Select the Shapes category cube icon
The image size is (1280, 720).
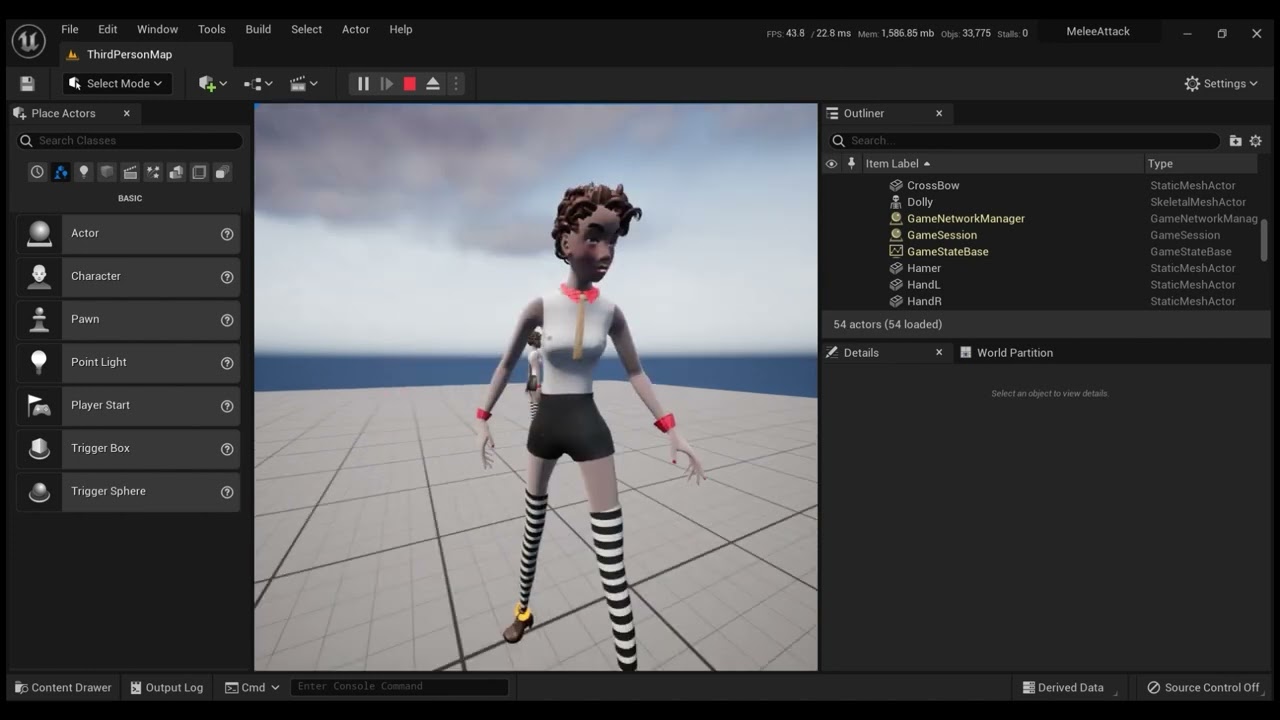point(107,172)
